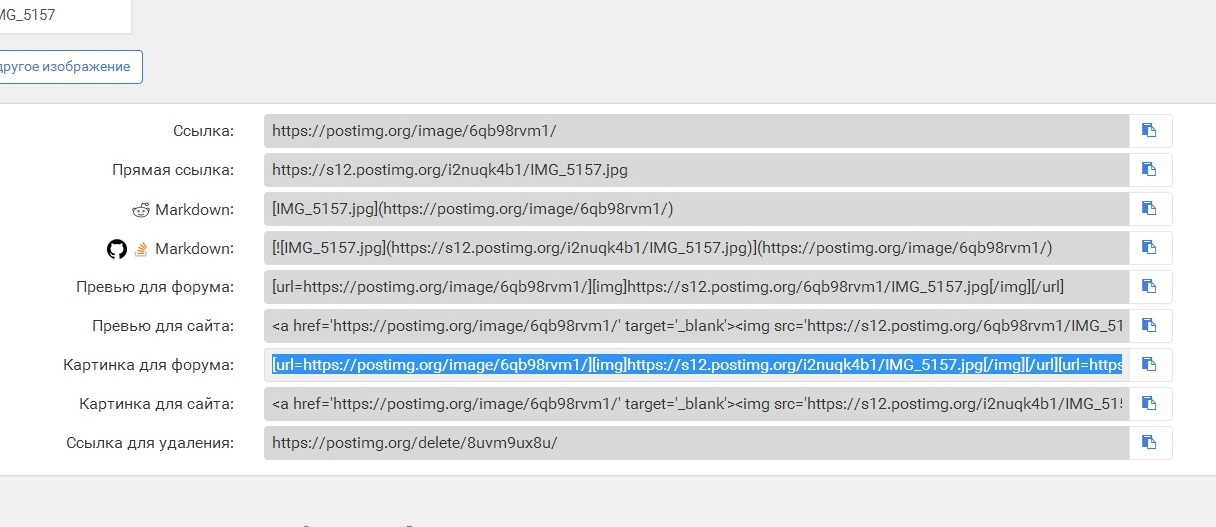Image resolution: width=1216 pixels, height=527 pixels.
Task: Copy the Превью для форума code
Action: [x=1150, y=287]
